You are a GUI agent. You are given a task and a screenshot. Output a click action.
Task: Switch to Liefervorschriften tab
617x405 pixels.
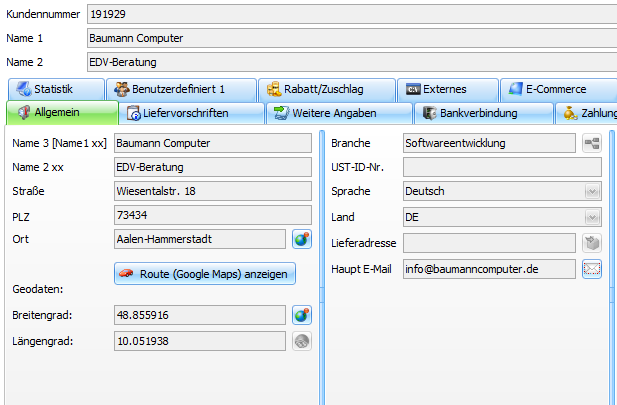[x=191, y=113]
